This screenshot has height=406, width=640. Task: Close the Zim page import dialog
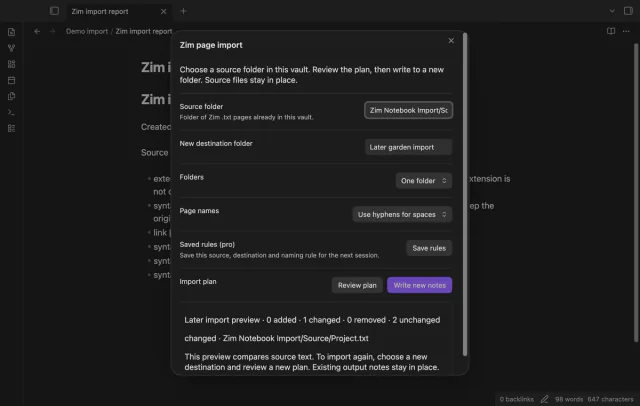coord(451,40)
